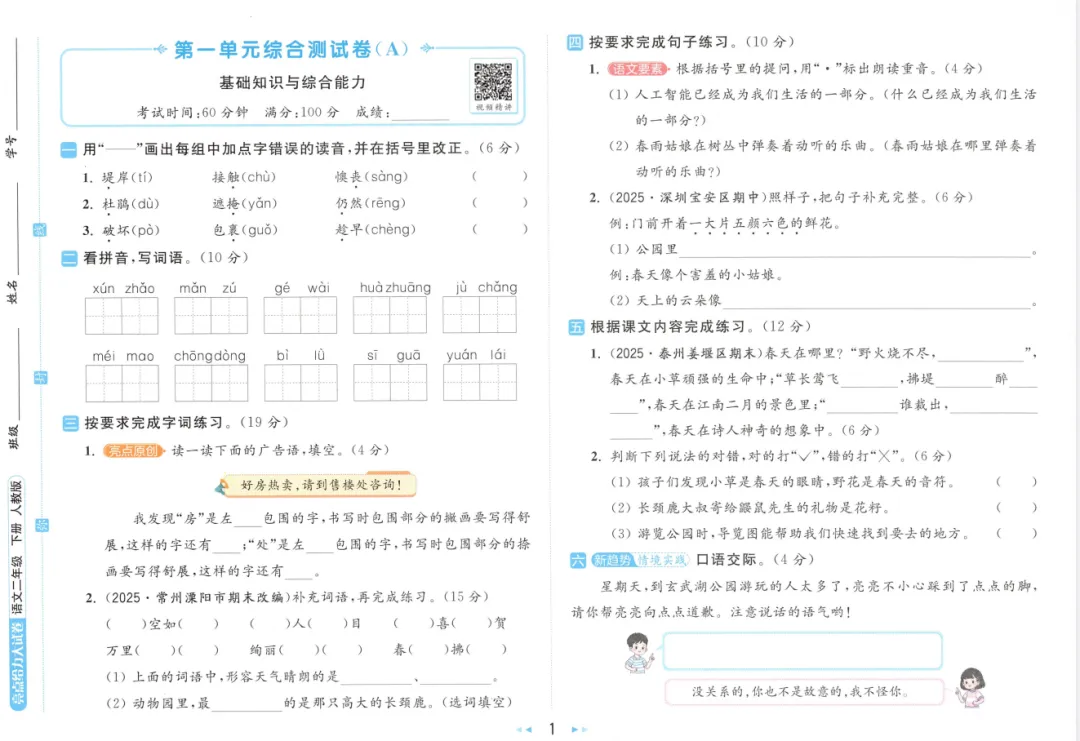Select the section 三 number box

70,423
